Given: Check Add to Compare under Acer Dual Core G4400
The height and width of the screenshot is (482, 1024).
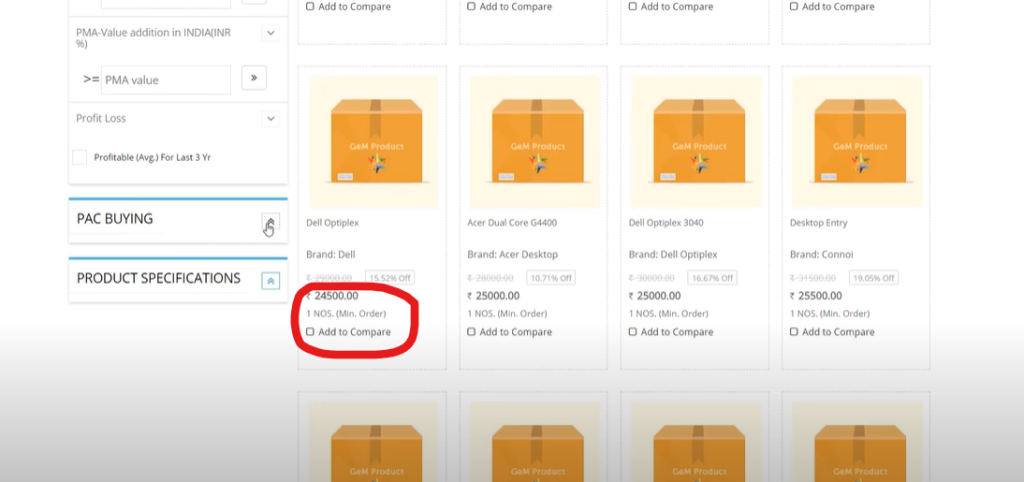Looking at the screenshot, I should click(x=472, y=332).
